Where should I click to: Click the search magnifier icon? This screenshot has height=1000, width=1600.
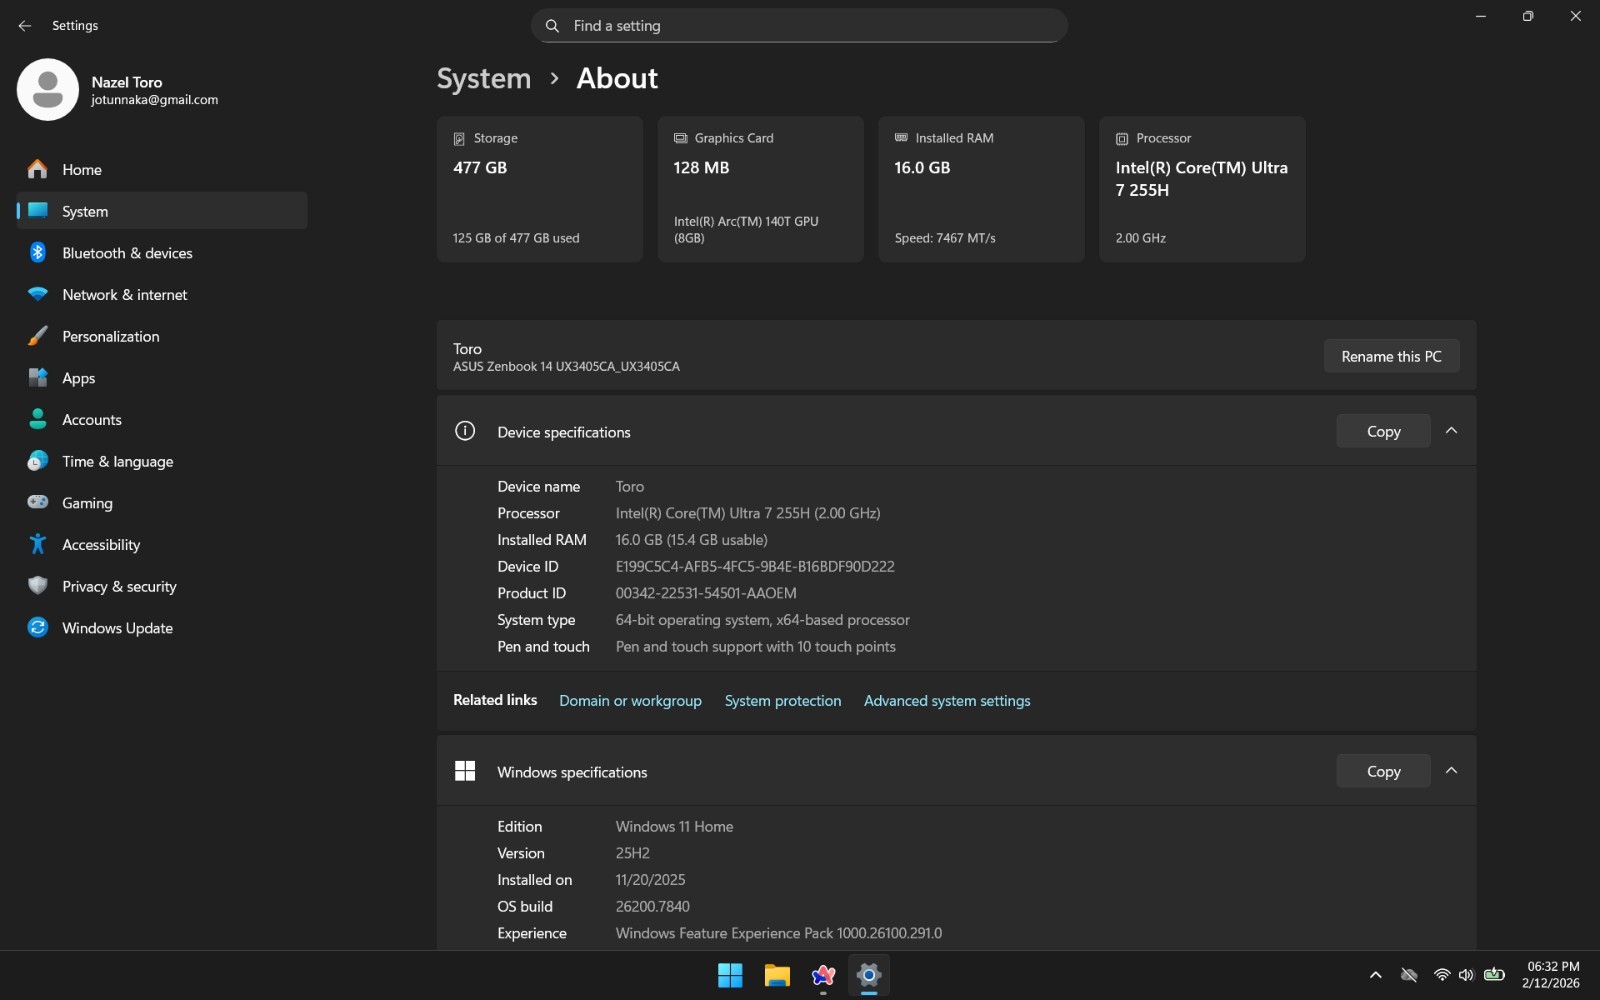click(552, 26)
